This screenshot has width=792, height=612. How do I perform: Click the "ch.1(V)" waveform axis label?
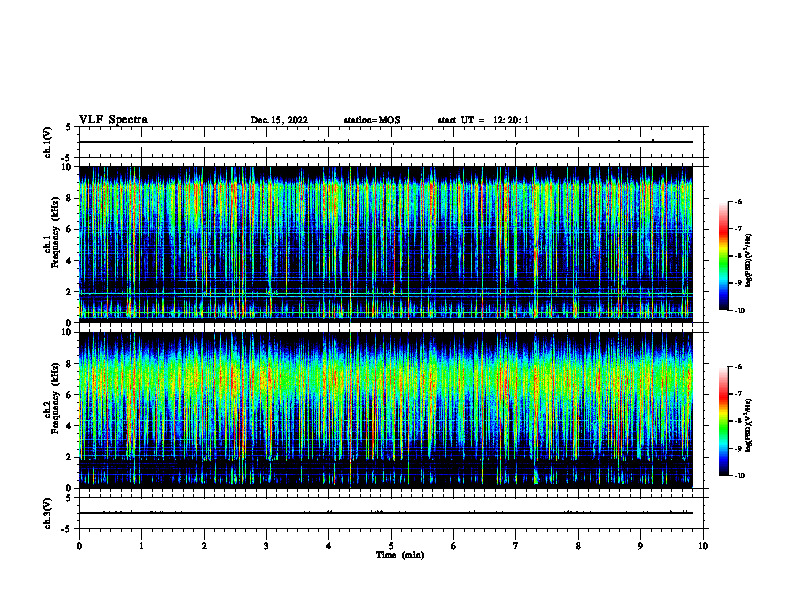tap(48, 142)
